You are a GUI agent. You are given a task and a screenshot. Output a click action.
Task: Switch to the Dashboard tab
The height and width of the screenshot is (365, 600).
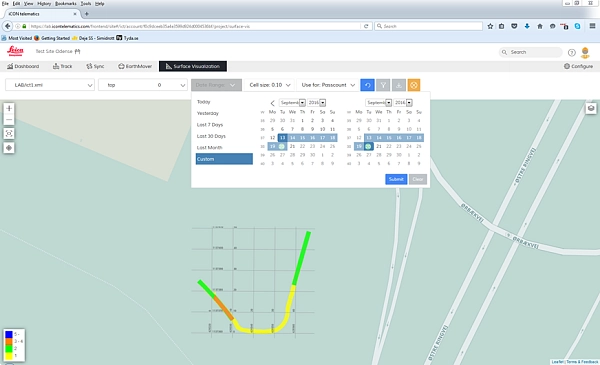pyautogui.click(x=23, y=66)
